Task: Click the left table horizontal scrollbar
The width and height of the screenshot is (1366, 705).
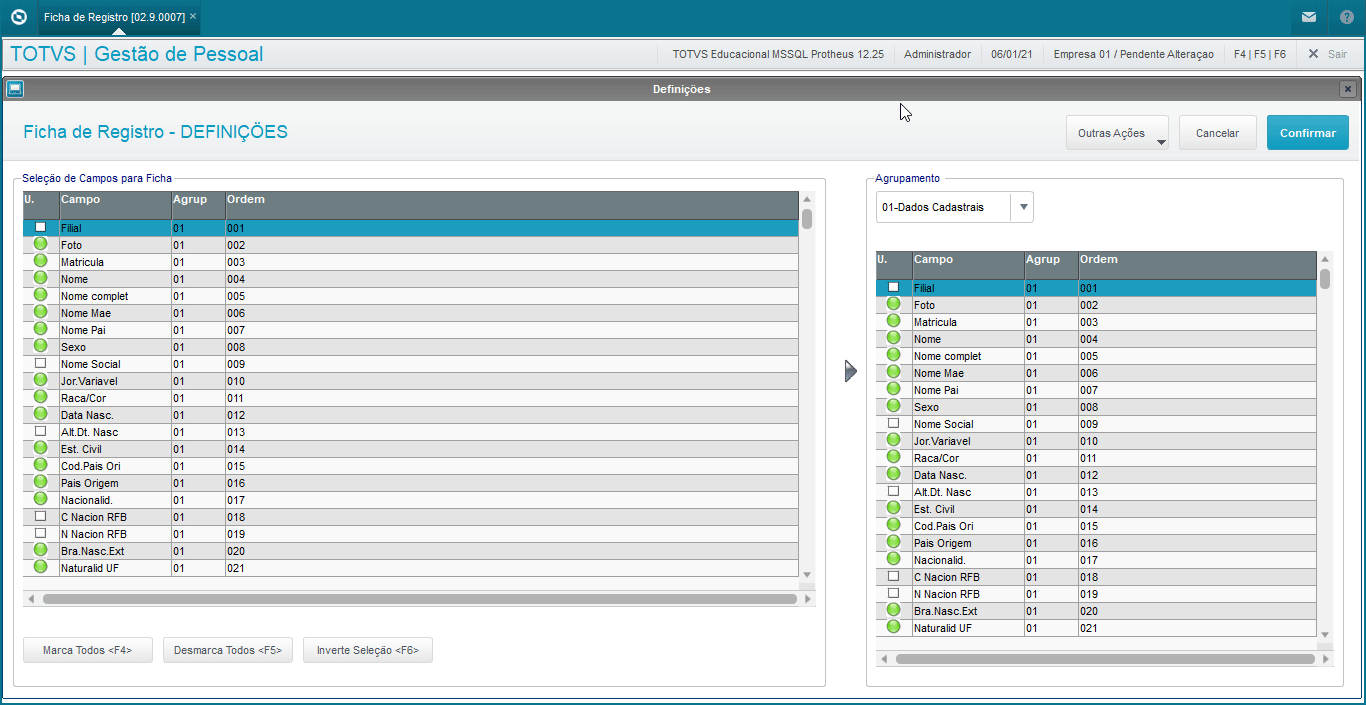Action: [x=419, y=599]
